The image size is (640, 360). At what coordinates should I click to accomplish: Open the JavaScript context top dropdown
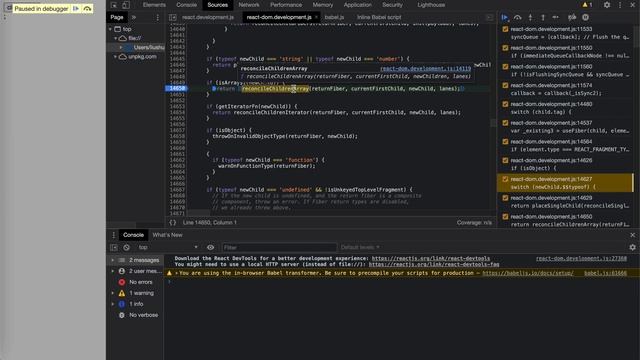coord(168,247)
